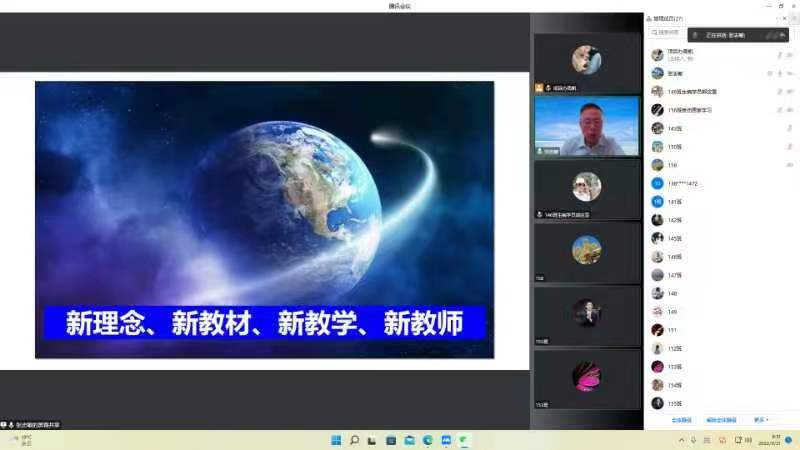Expand the 更多 dropdown below member list

pos(761,420)
